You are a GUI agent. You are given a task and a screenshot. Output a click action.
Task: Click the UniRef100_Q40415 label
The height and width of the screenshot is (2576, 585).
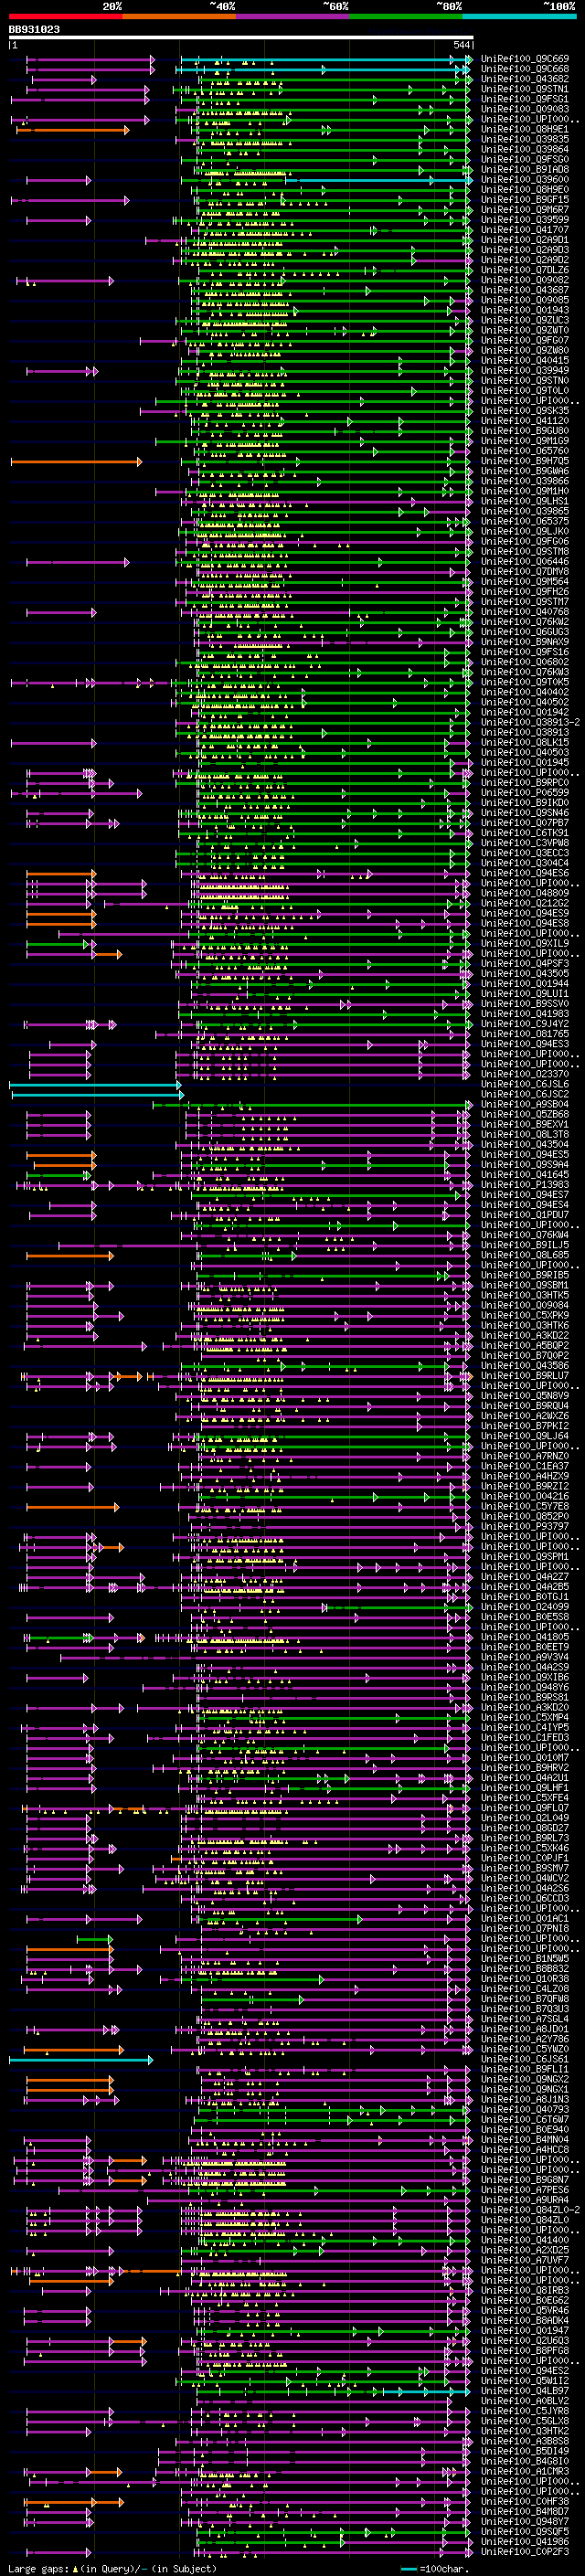coord(524,360)
